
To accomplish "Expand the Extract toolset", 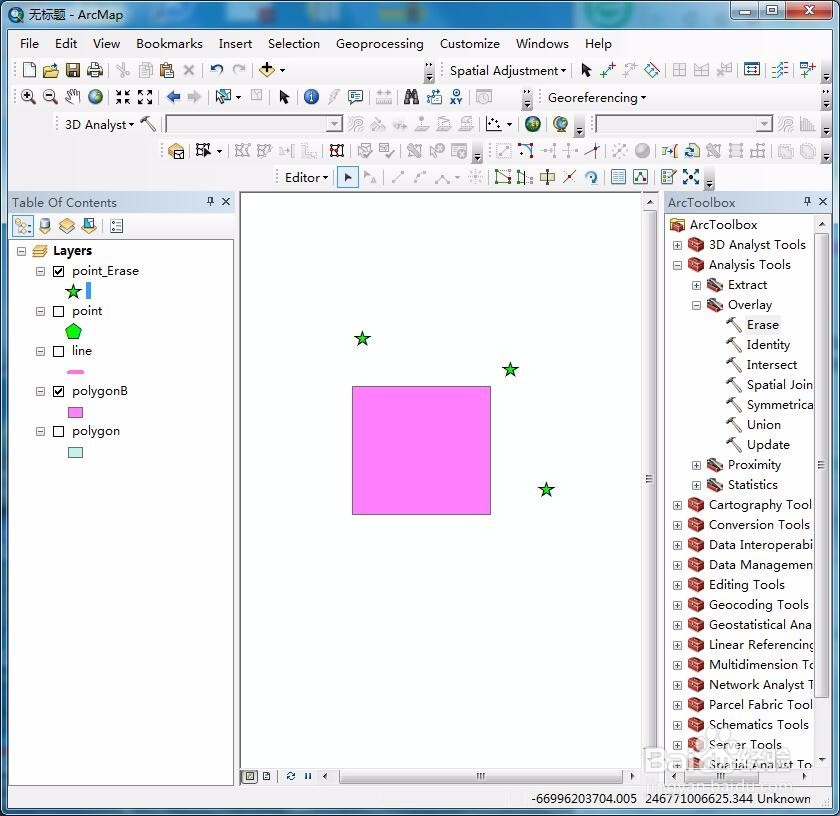I will coord(696,286).
